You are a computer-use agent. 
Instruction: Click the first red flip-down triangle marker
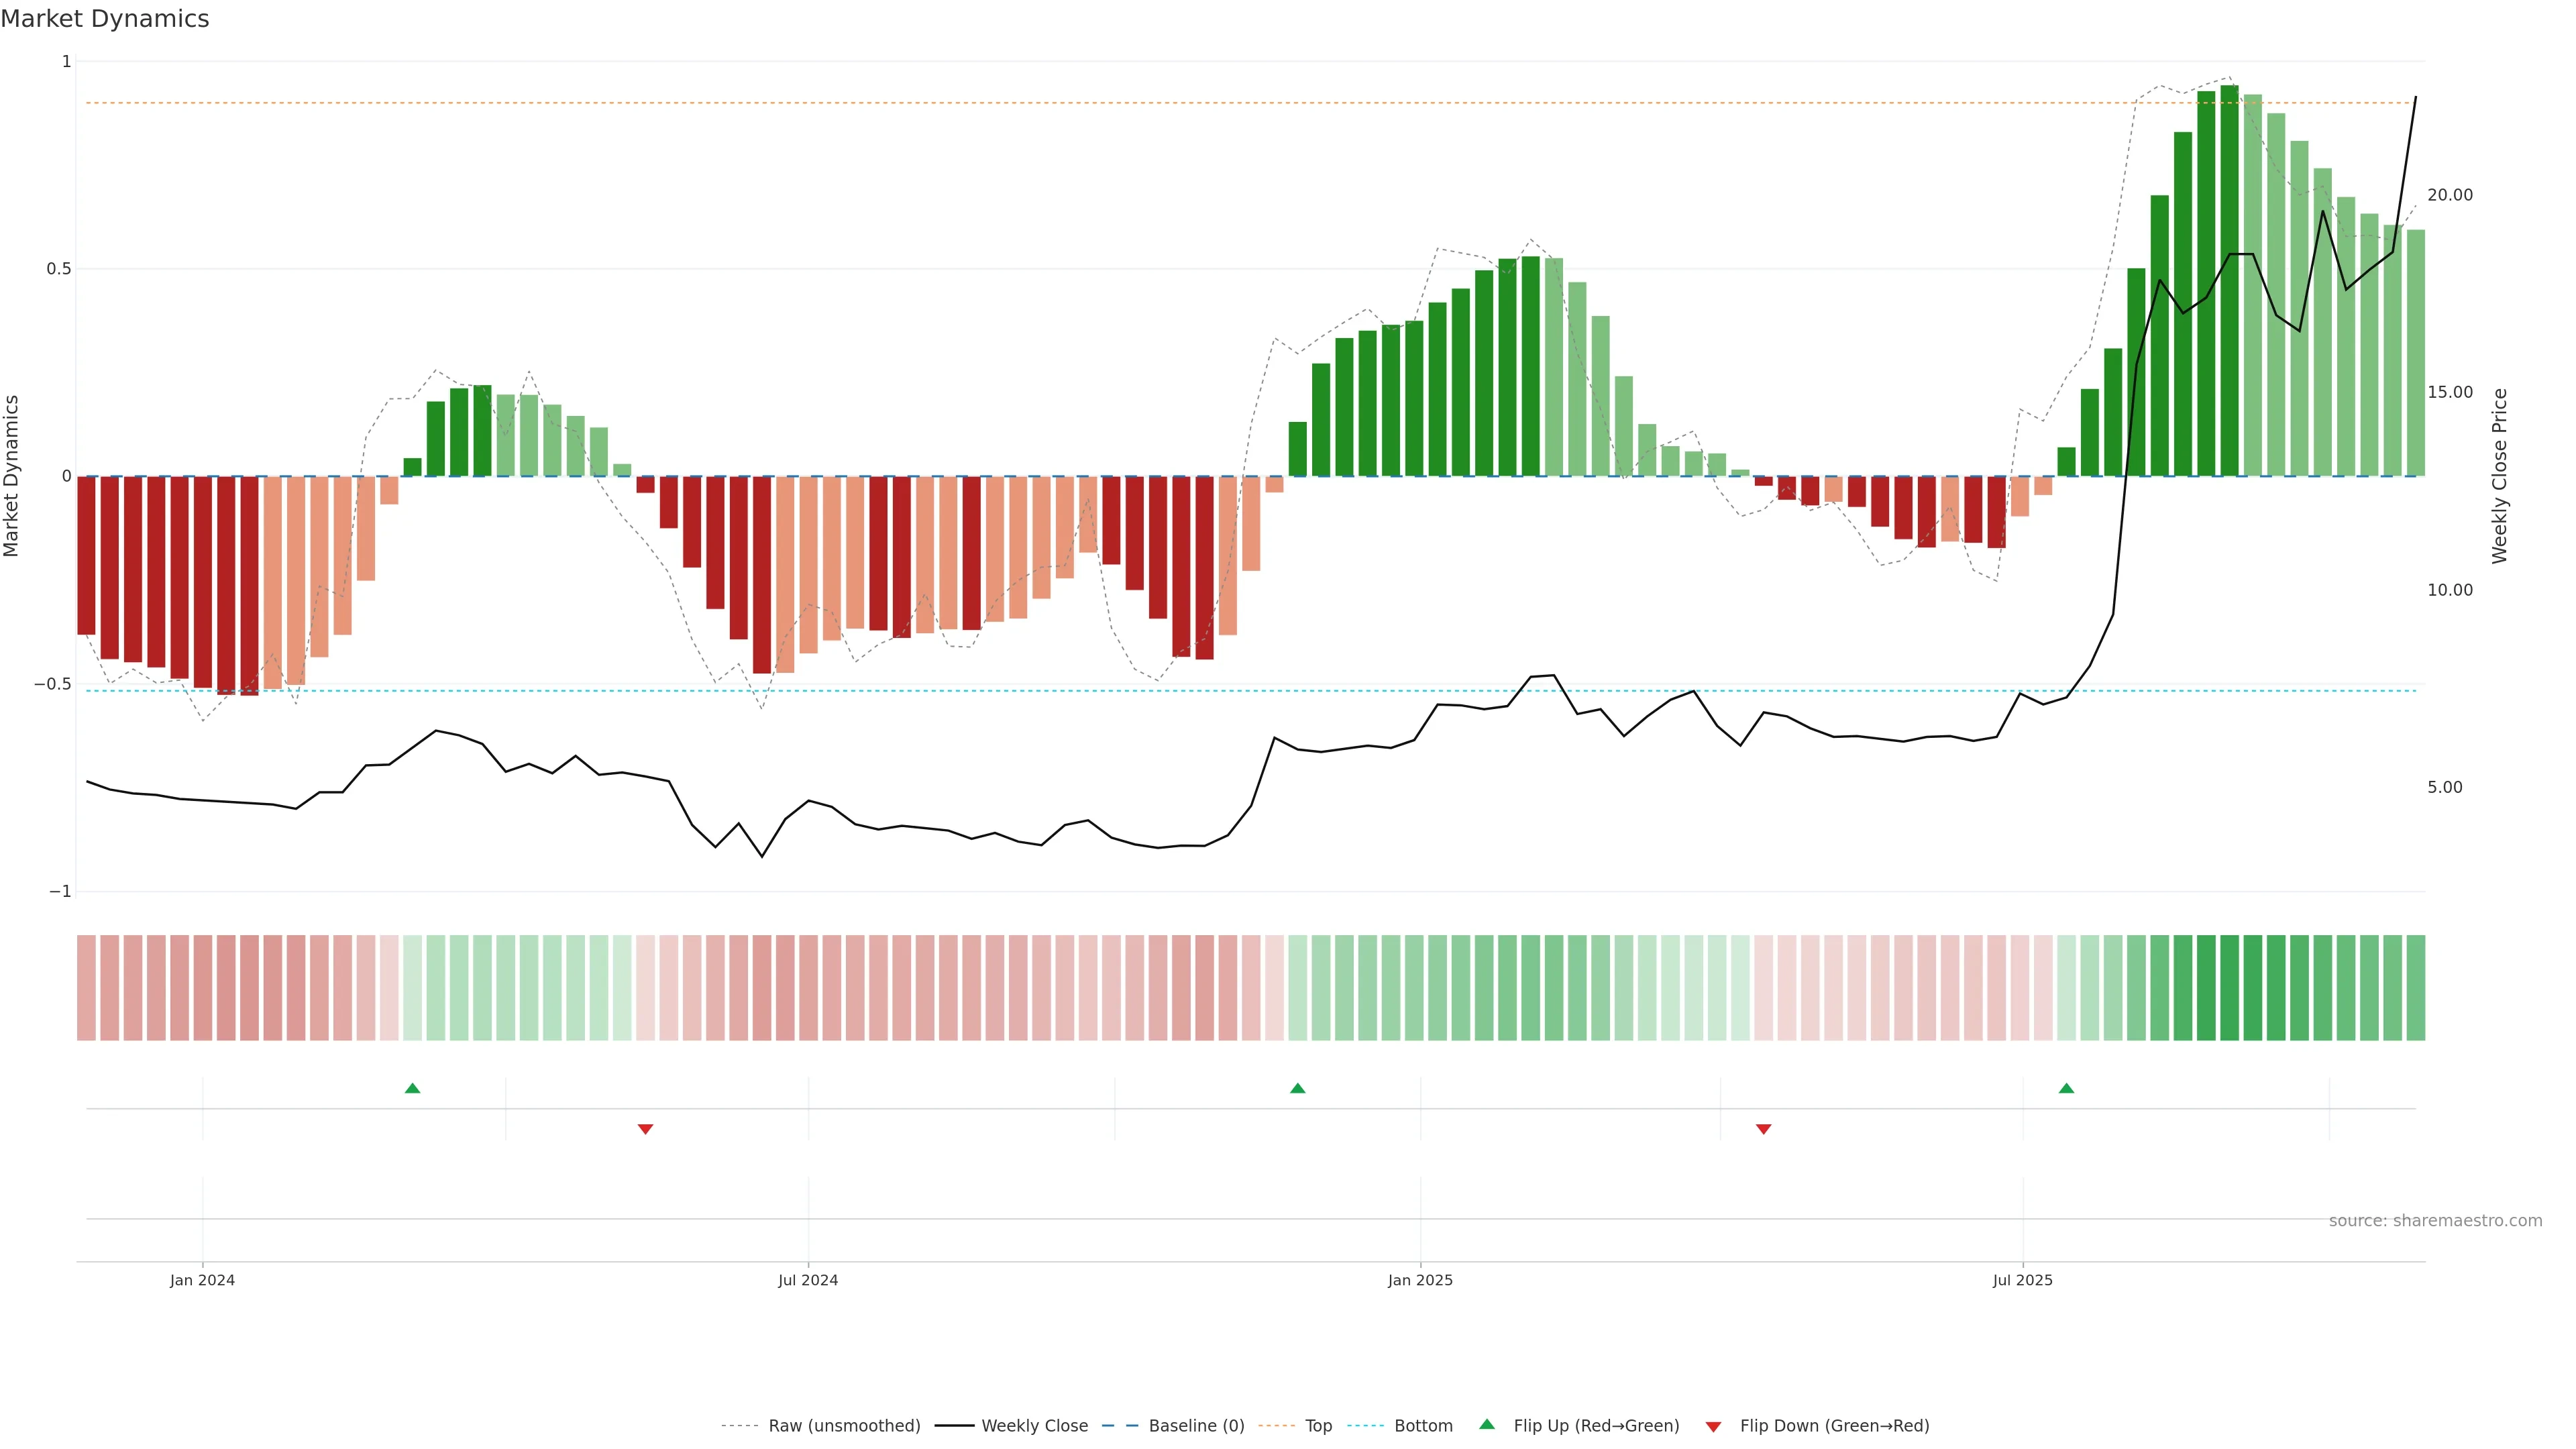point(645,1129)
